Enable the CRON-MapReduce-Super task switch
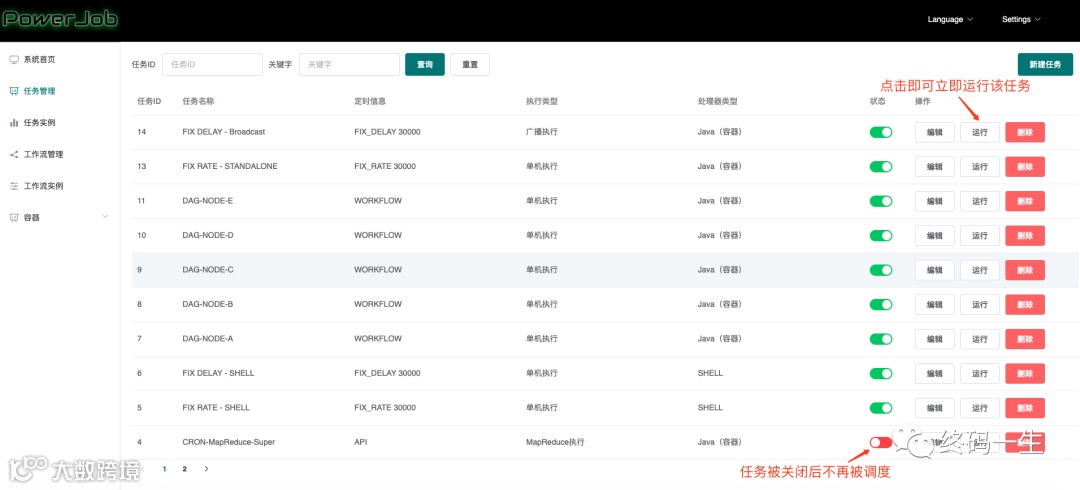 [x=881, y=442]
